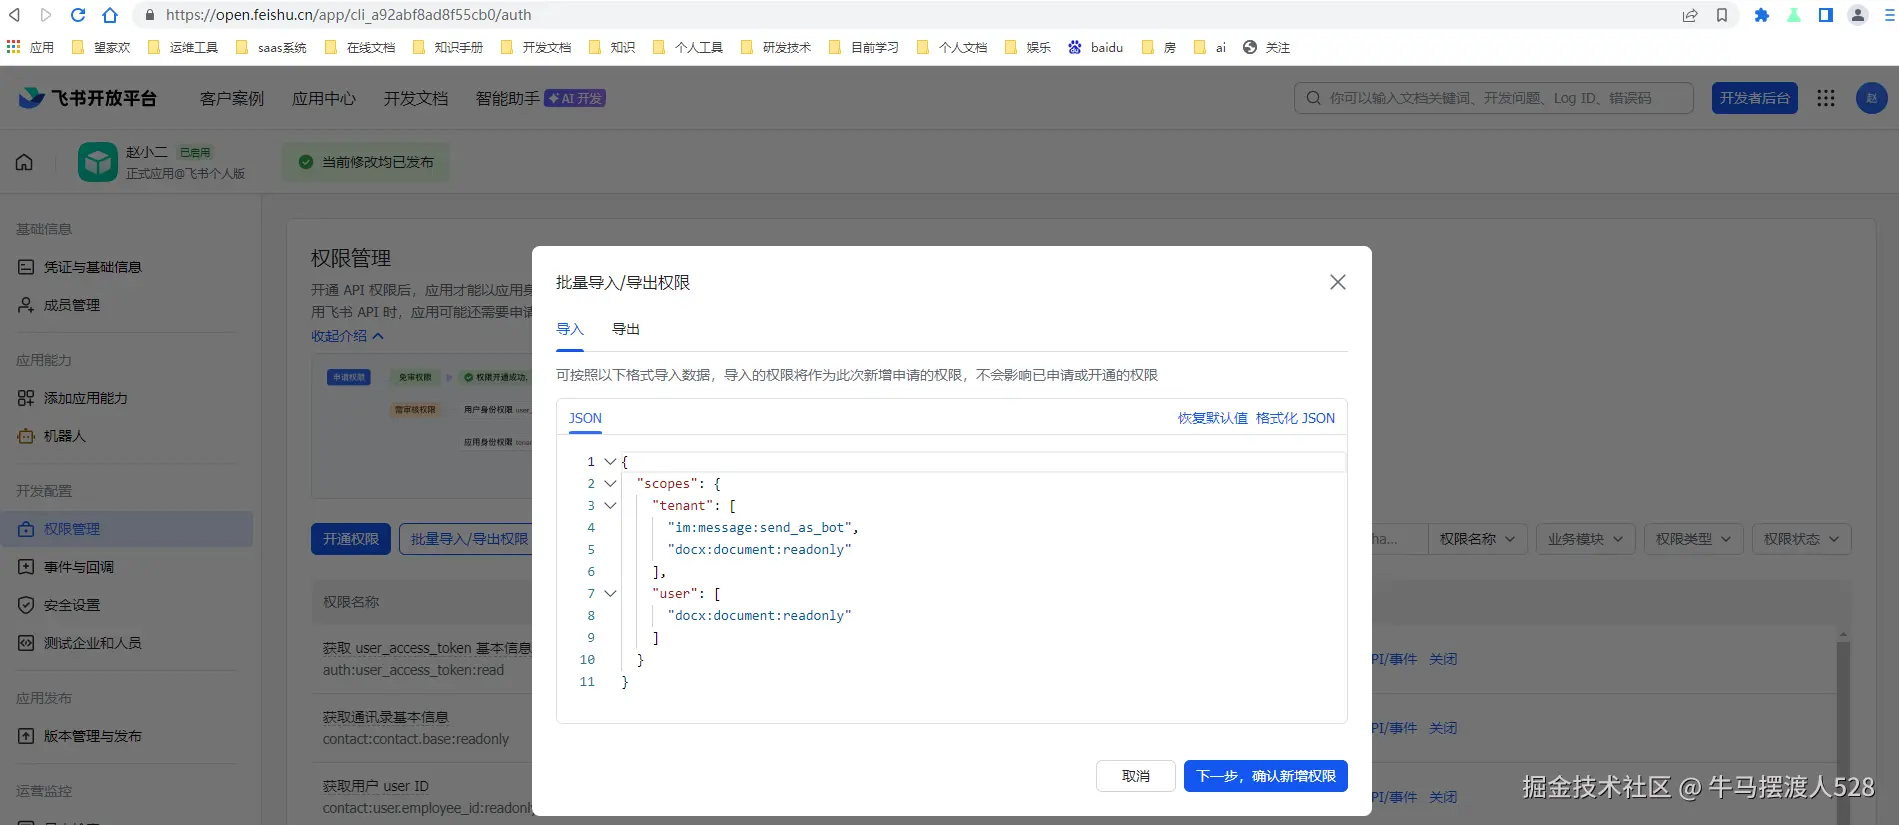Open 智能助手 in top navigation
Viewport: 1899px width, 825px height.
(508, 98)
